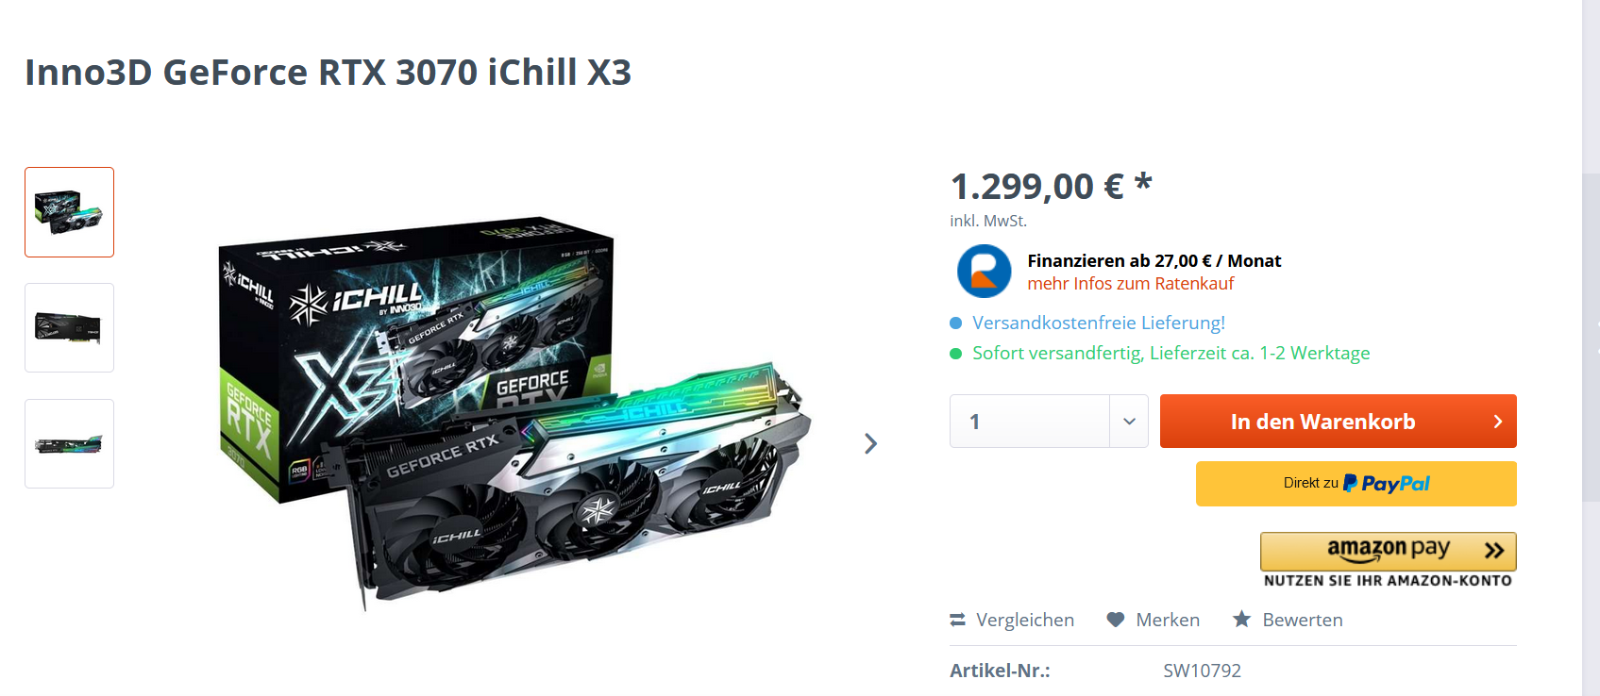Image resolution: width=1600 pixels, height=696 pixels.
Task: Click the arrow on In den Warenkorb
Action: tap(1497, 422)
